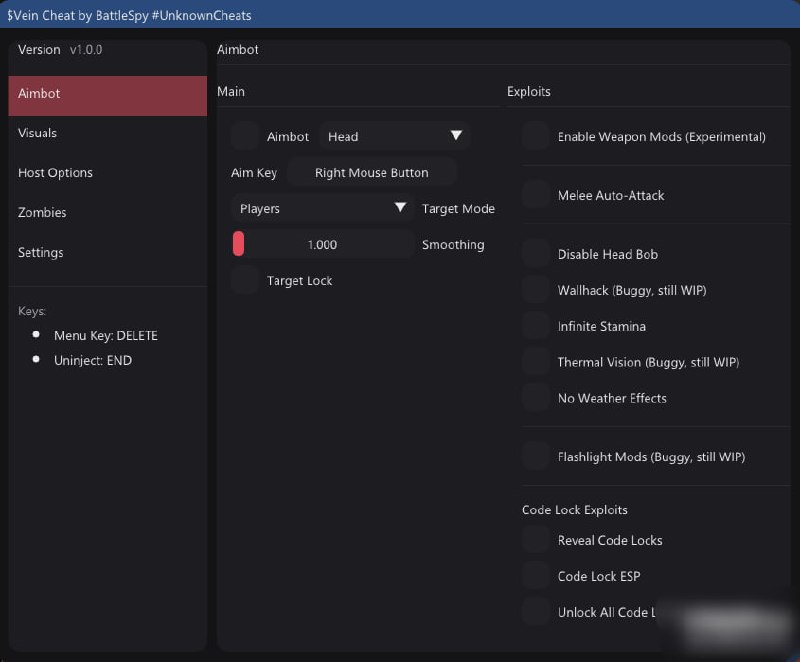Toggle the Target Lock checkbox
Screen dimensions: 800x662
(x=245, y=281)
